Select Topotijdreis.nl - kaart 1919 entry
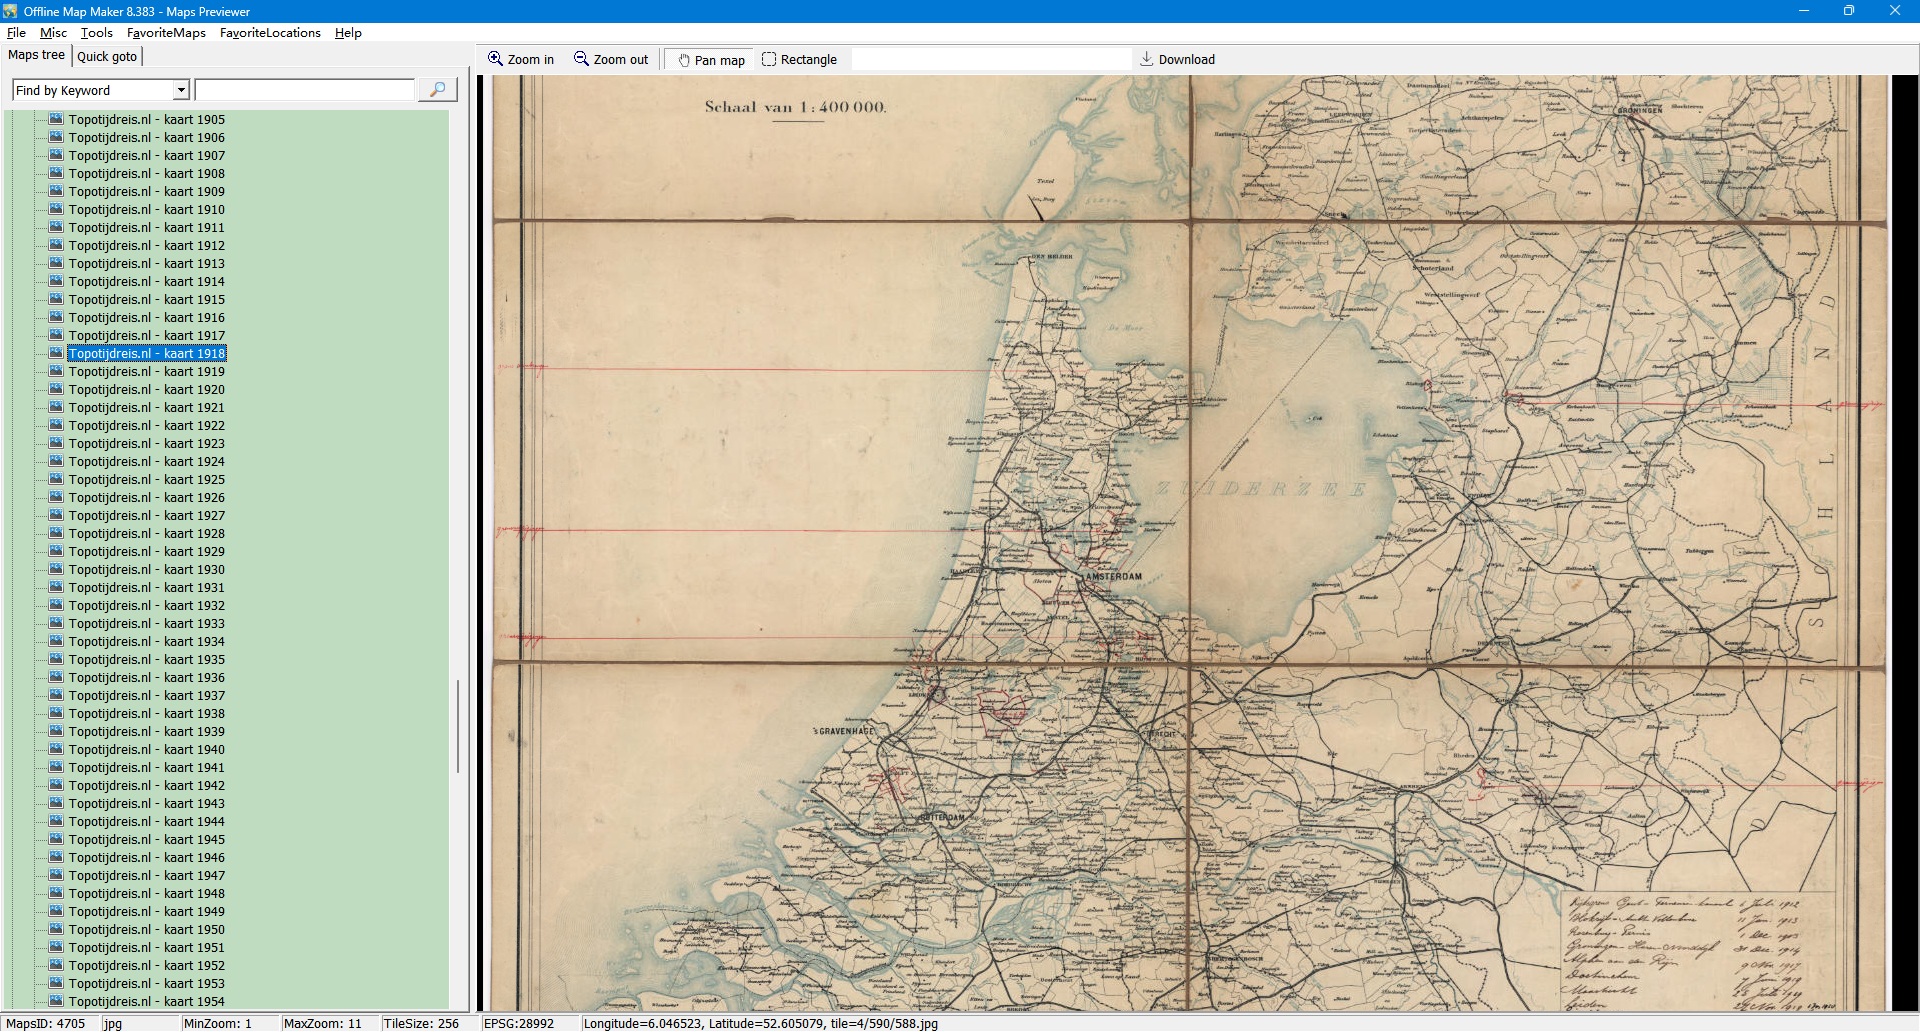The width and height of the screenshot is (1920, 1032). click(x=146, y=371)
